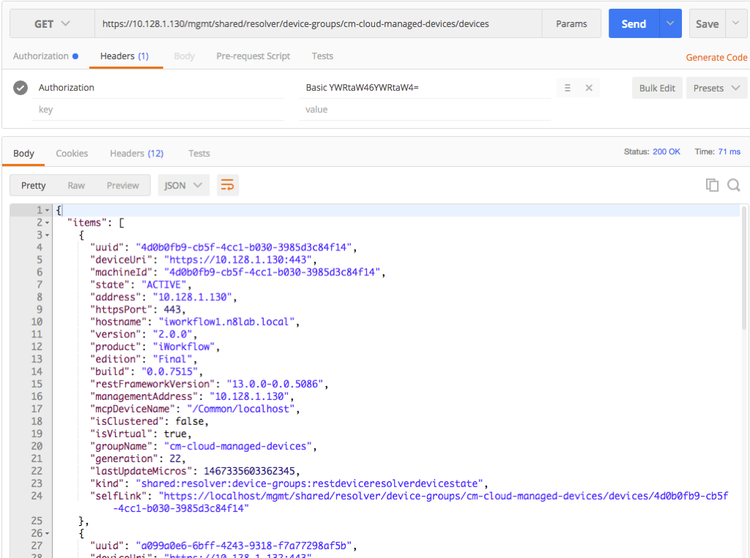750x558 pixels.
Task: Open the JSON format dropdown
Action: [184, 185]
